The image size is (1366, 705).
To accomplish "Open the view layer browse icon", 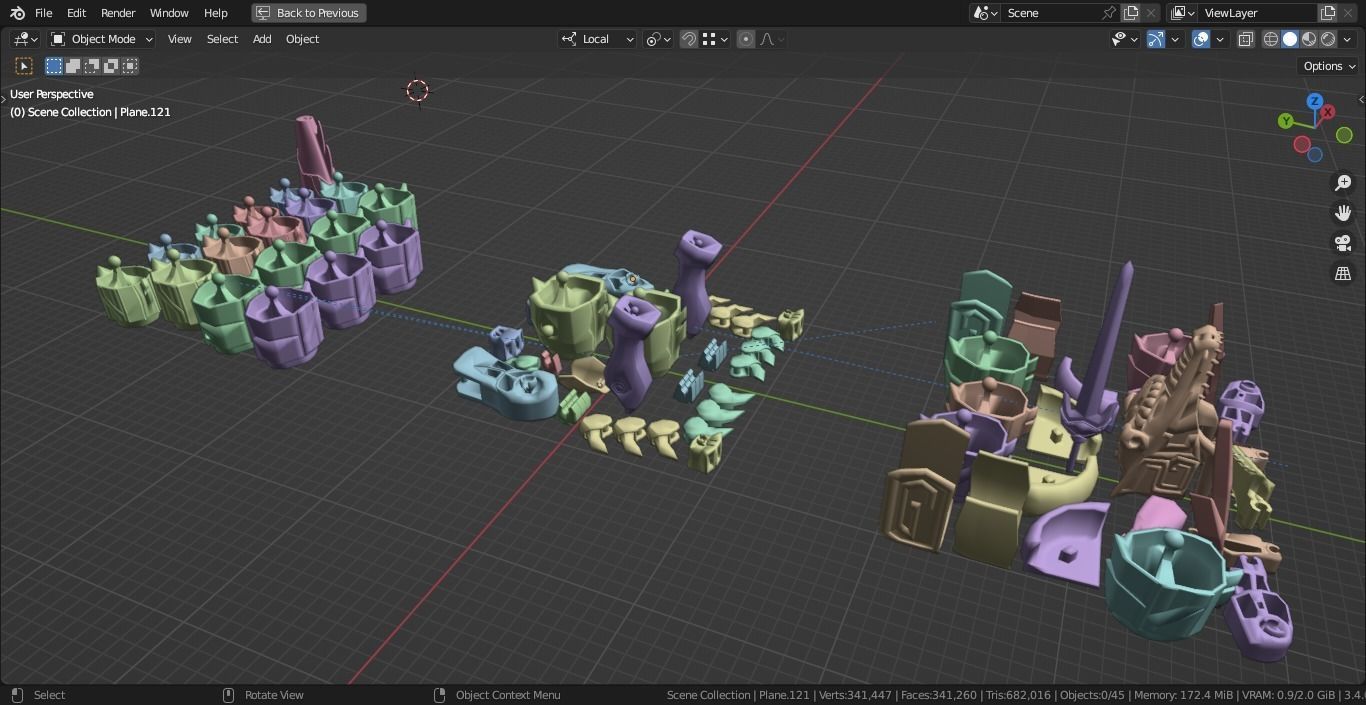I will coord(1183,13).
